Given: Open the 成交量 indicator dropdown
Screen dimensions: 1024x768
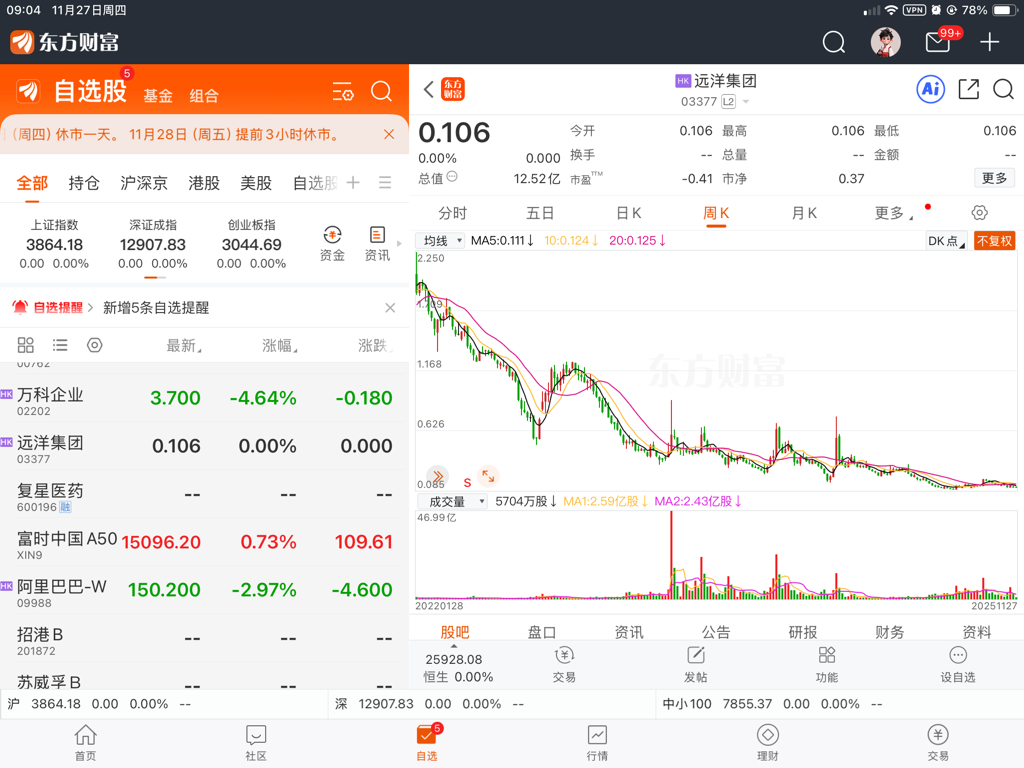Looking at the screenshot, I should [x=452, y=502].
